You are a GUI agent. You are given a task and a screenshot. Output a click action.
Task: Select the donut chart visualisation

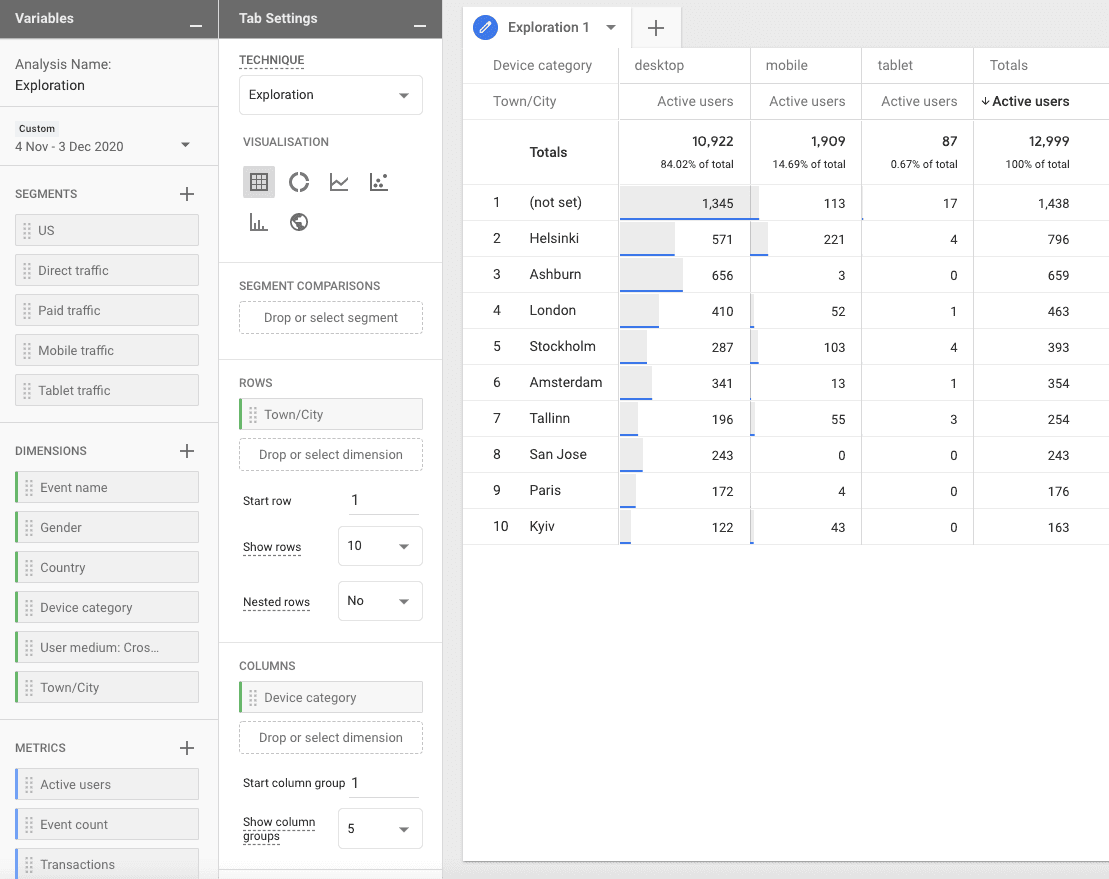coord(299,182)
